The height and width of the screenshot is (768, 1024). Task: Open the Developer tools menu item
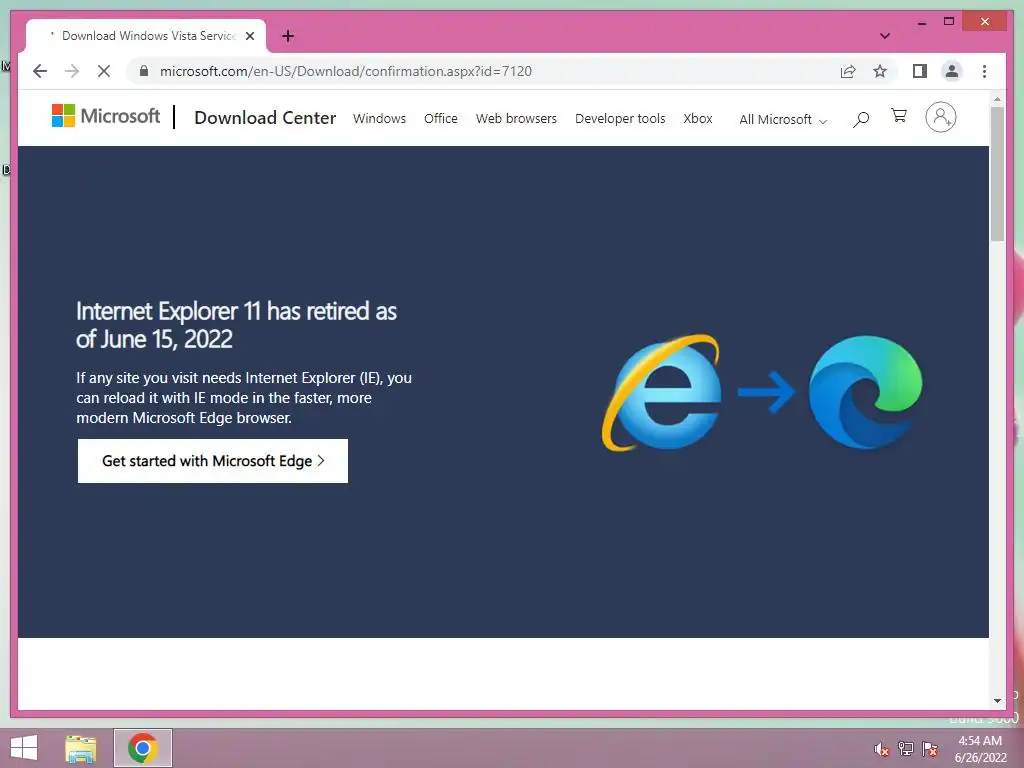(x=620, y=119)
